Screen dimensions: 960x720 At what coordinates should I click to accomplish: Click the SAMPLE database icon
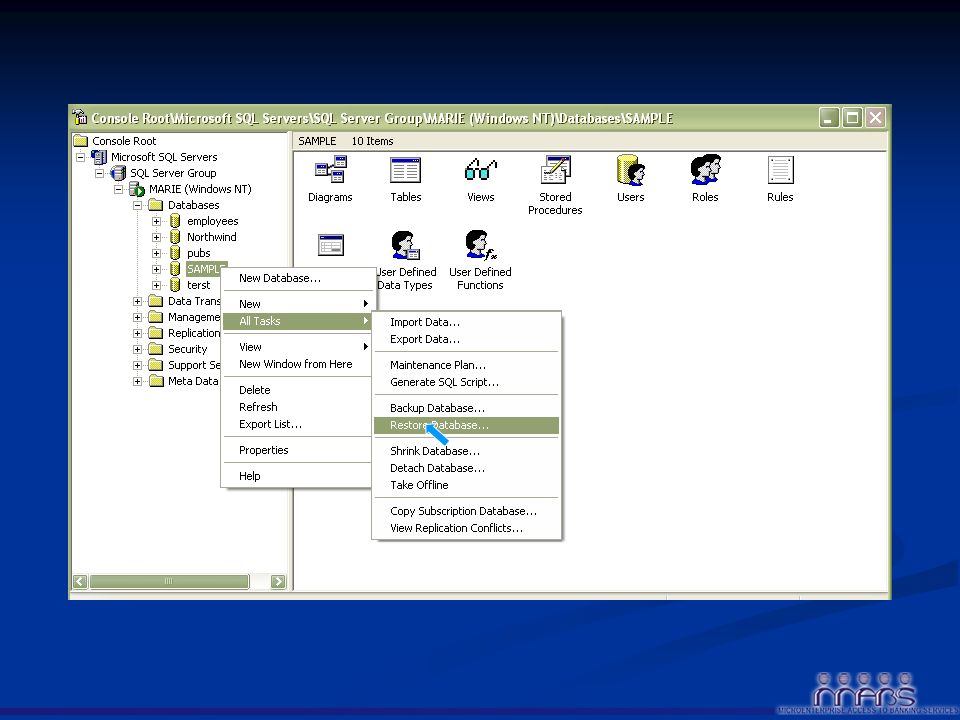tap(175, 269)
